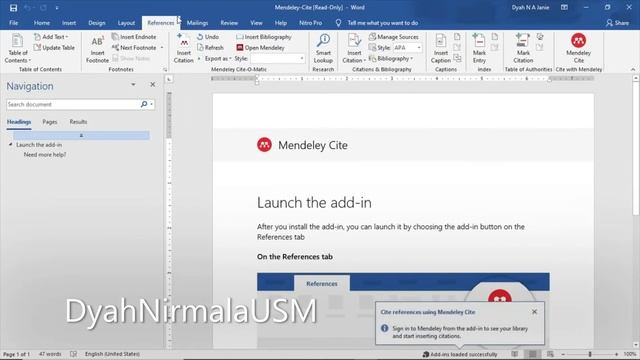Click the ruler tab selector icon
Viewport: 640px width, 360px height.
pos(169,79)
